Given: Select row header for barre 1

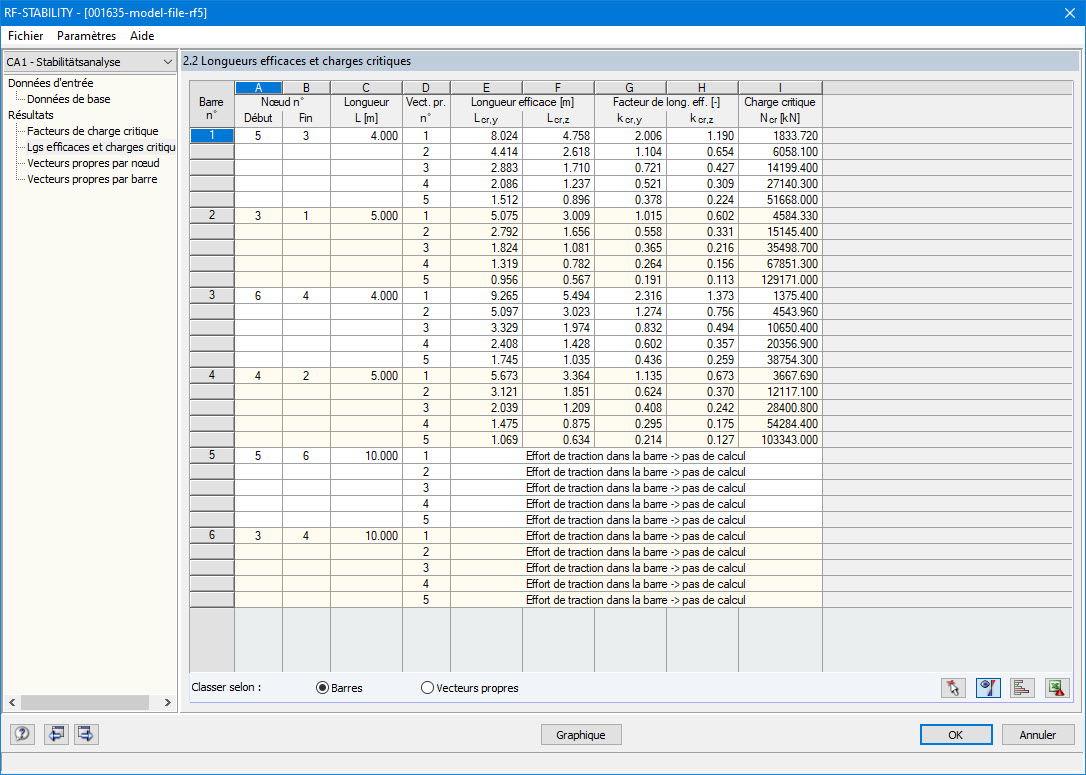Looking at the screenshot, I should [x=212, y=136].
